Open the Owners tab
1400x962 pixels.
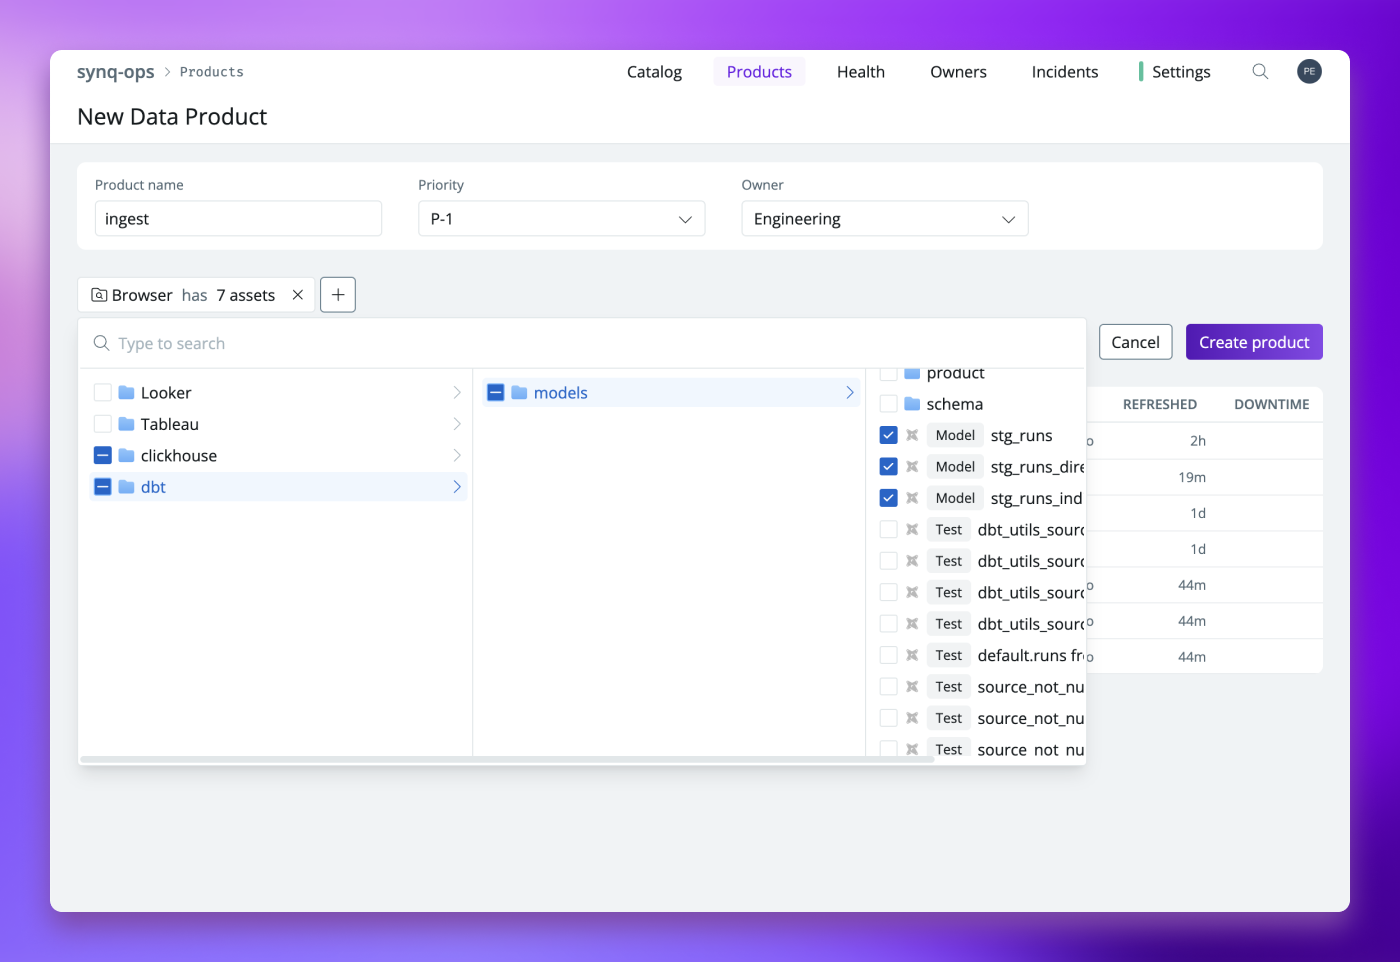958,72
